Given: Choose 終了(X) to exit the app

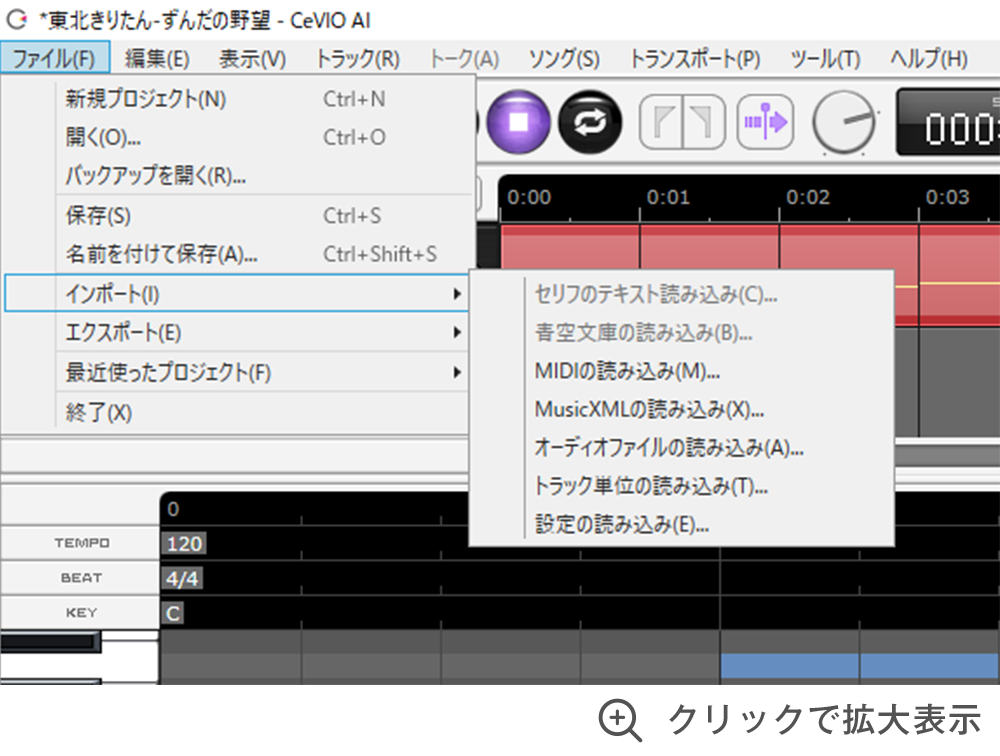Looking at the screenshot, I should tap(237, 412).
